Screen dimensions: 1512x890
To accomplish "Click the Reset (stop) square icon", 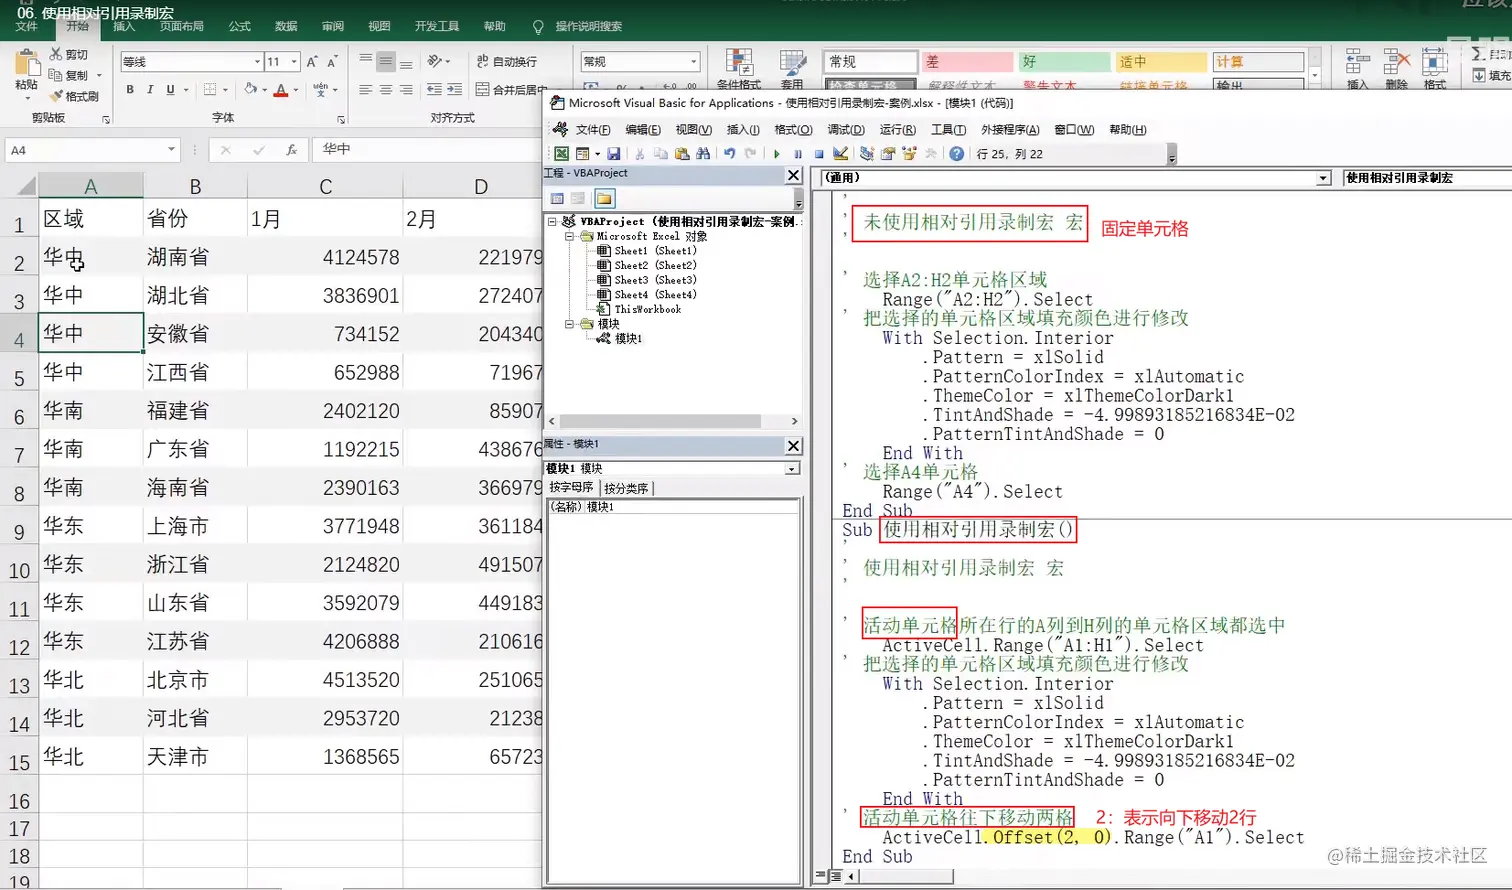I will (x=819, y=154).
